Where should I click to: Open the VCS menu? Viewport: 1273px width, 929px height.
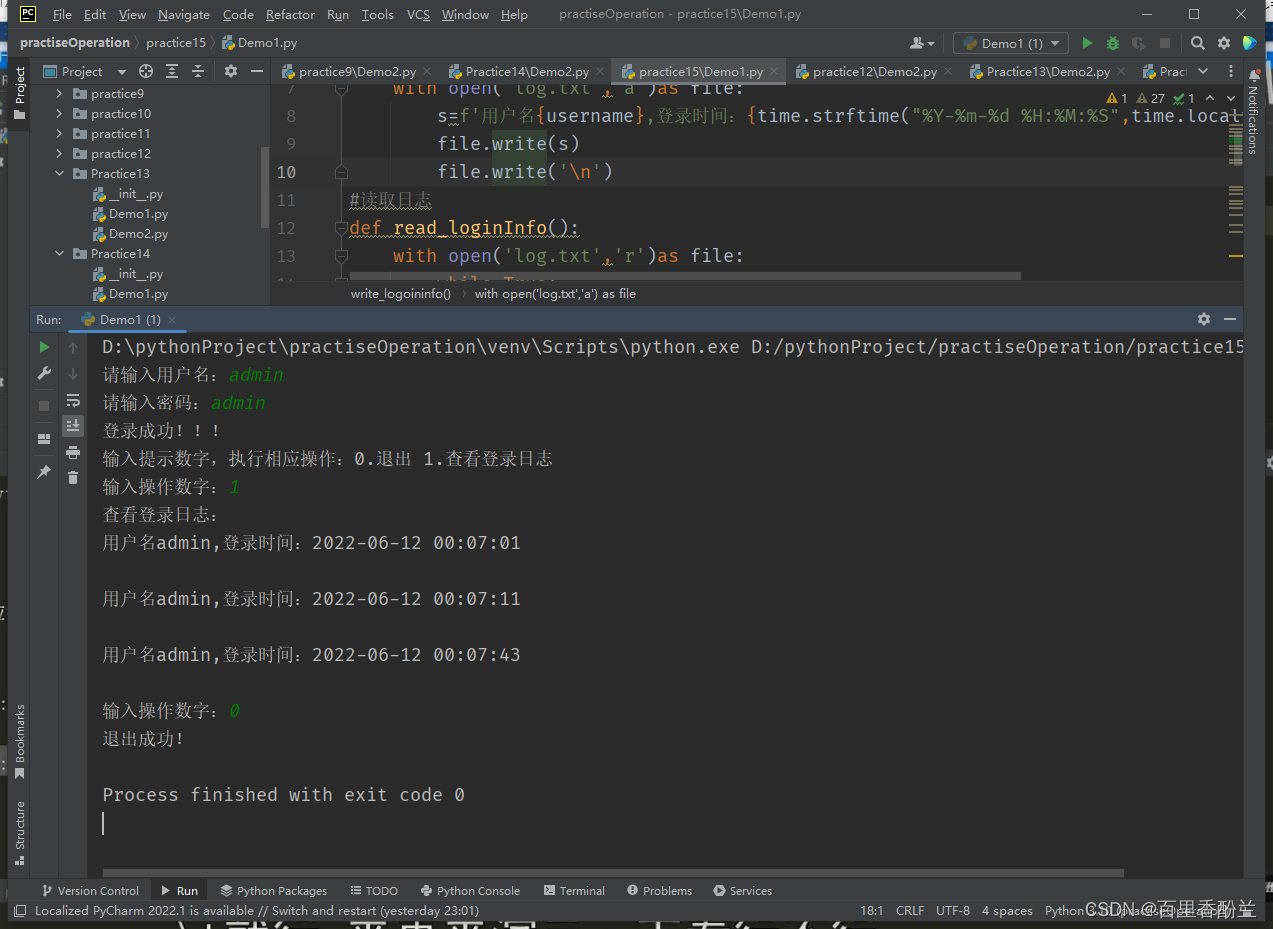(x=419, y=14)
